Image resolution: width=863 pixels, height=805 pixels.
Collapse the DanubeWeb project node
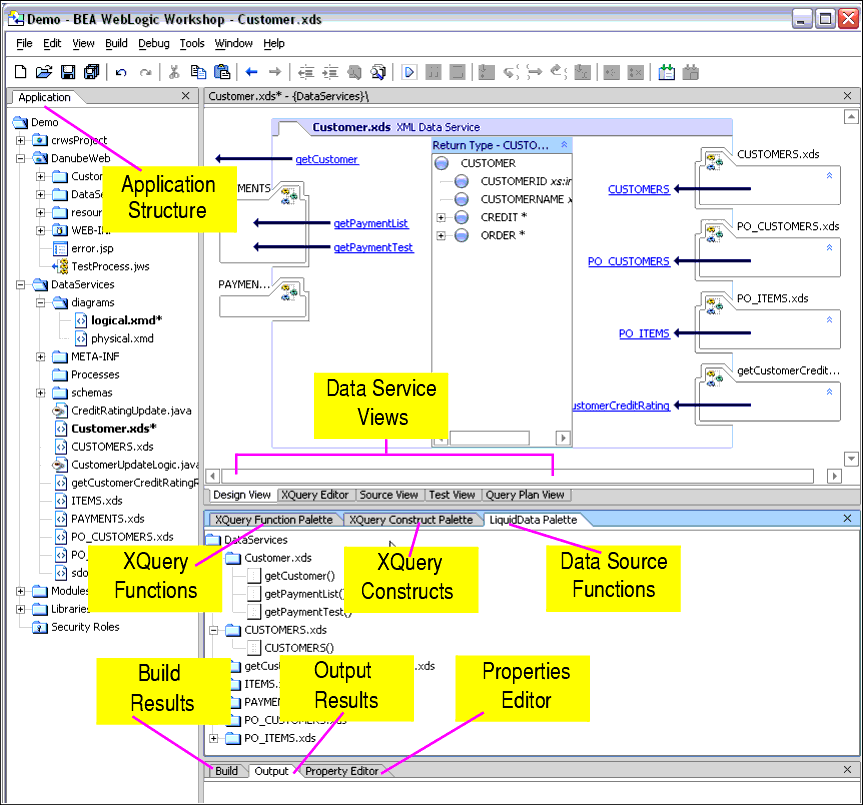[x=20, y=158]
